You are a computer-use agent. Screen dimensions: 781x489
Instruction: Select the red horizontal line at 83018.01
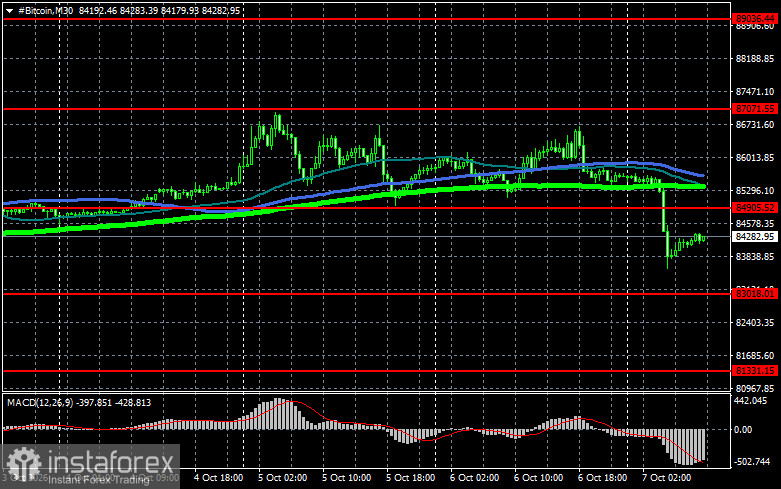[x=367, y=294]
